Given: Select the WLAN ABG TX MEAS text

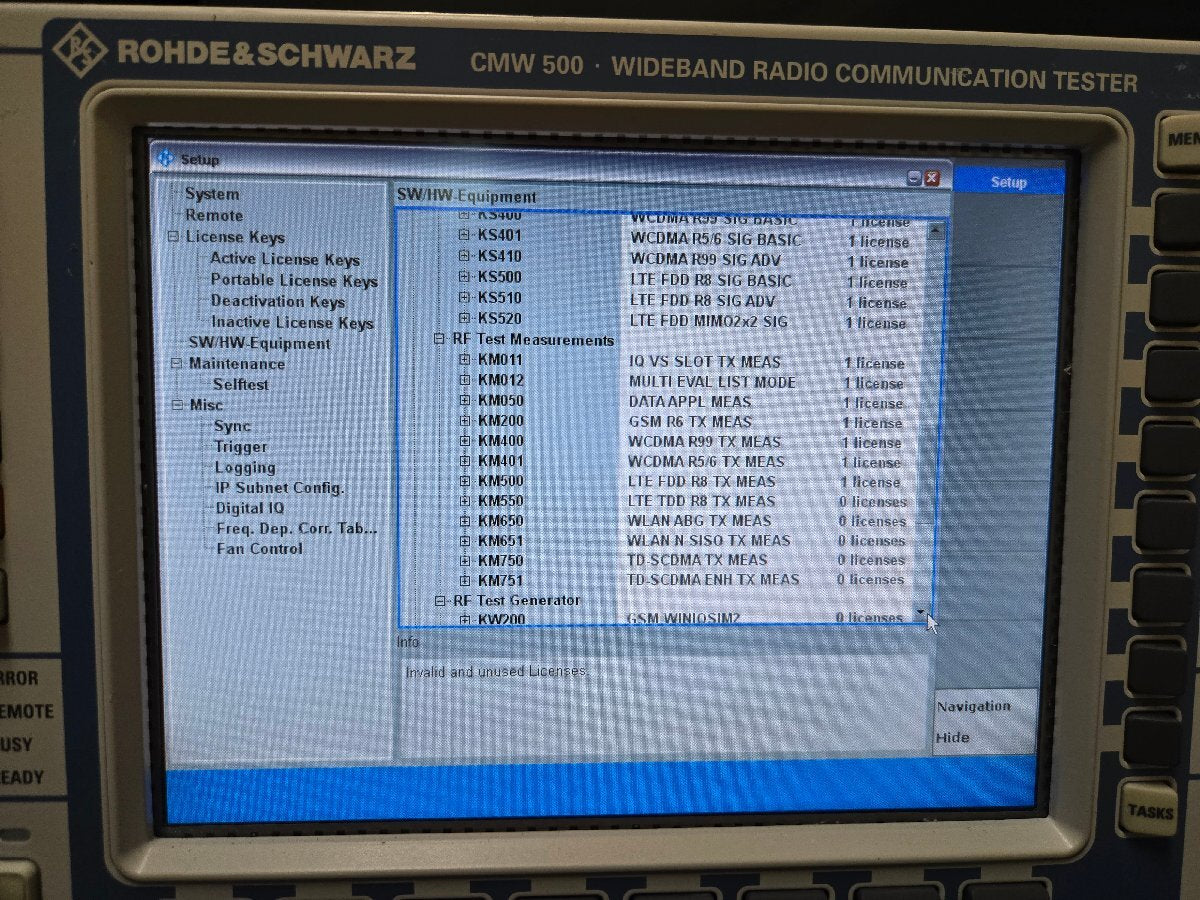Looking at the screenshot, I should 699,521.
